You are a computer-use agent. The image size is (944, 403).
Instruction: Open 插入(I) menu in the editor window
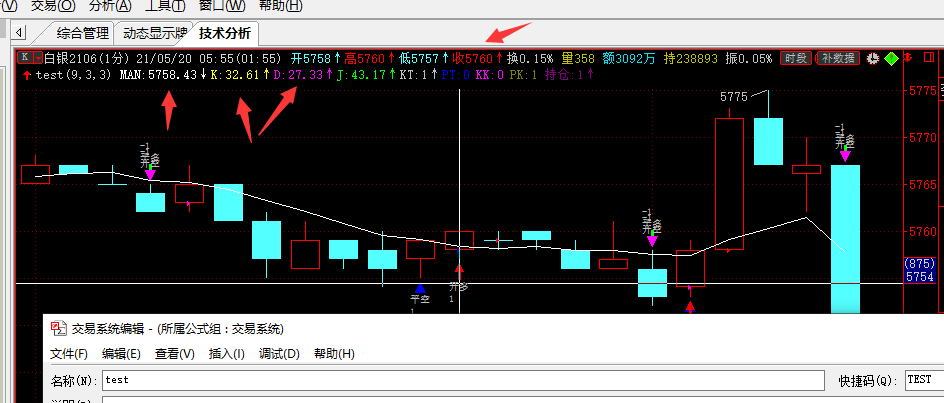pos(226,354)
